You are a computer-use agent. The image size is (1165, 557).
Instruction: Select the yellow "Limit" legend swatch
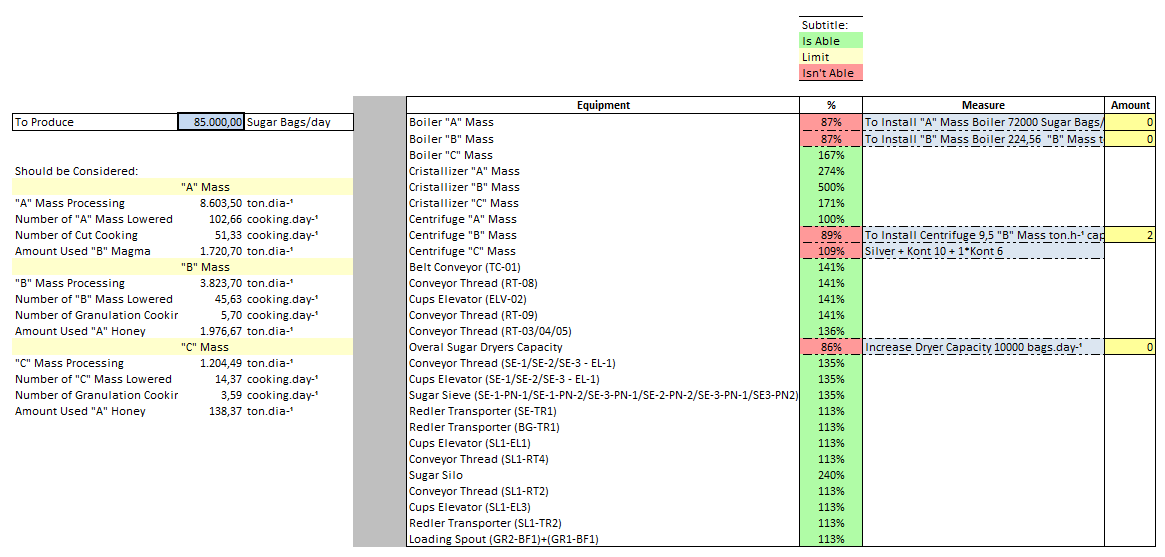click(x=830, y=57)
